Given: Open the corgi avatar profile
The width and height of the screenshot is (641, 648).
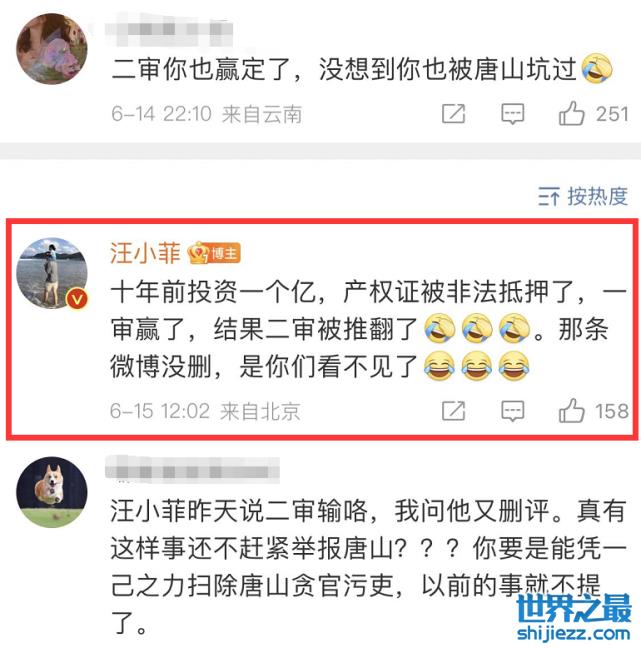Looking at the screenshot, I should (52, 492).
